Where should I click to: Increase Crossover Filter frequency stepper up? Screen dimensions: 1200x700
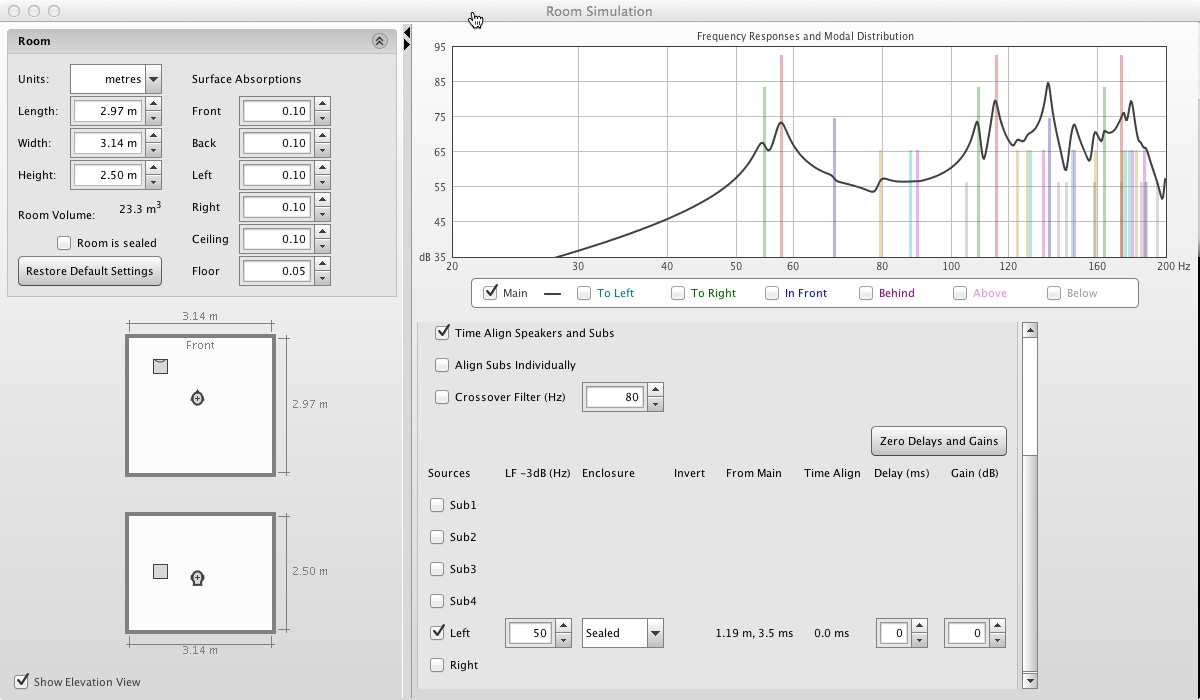[655, 390]
